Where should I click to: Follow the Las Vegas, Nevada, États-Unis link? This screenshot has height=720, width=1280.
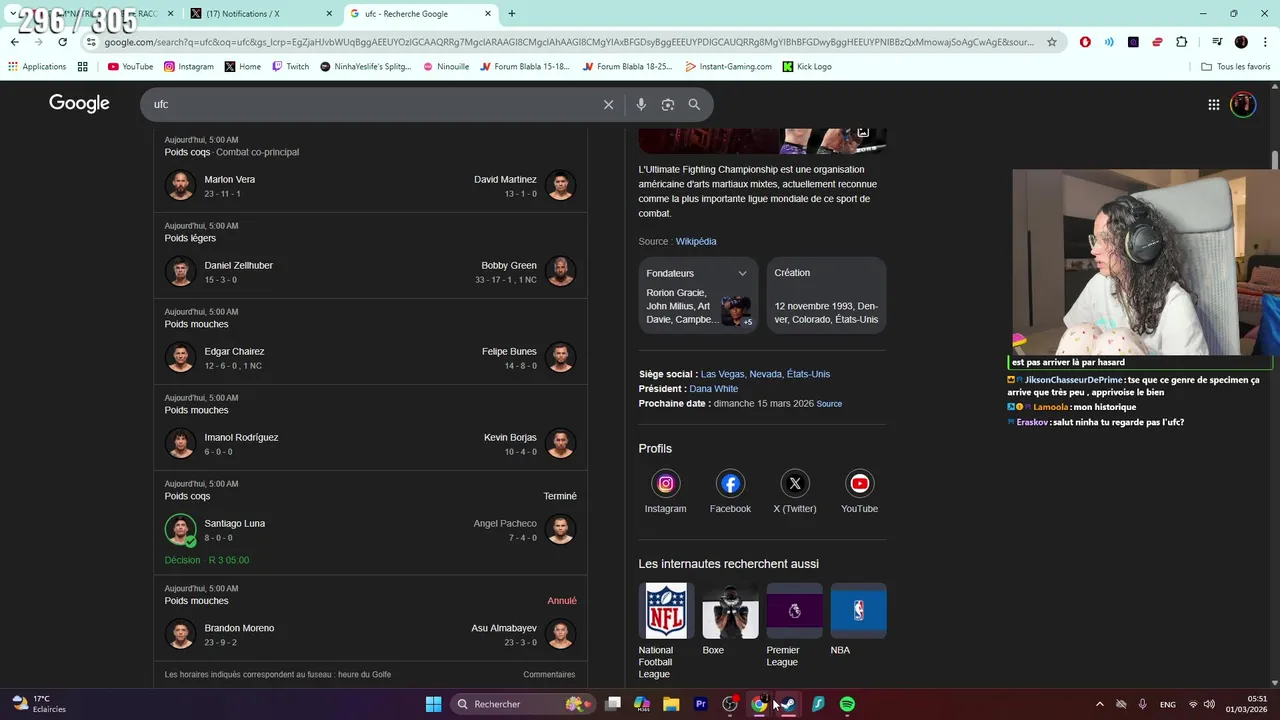pos(765,374)
